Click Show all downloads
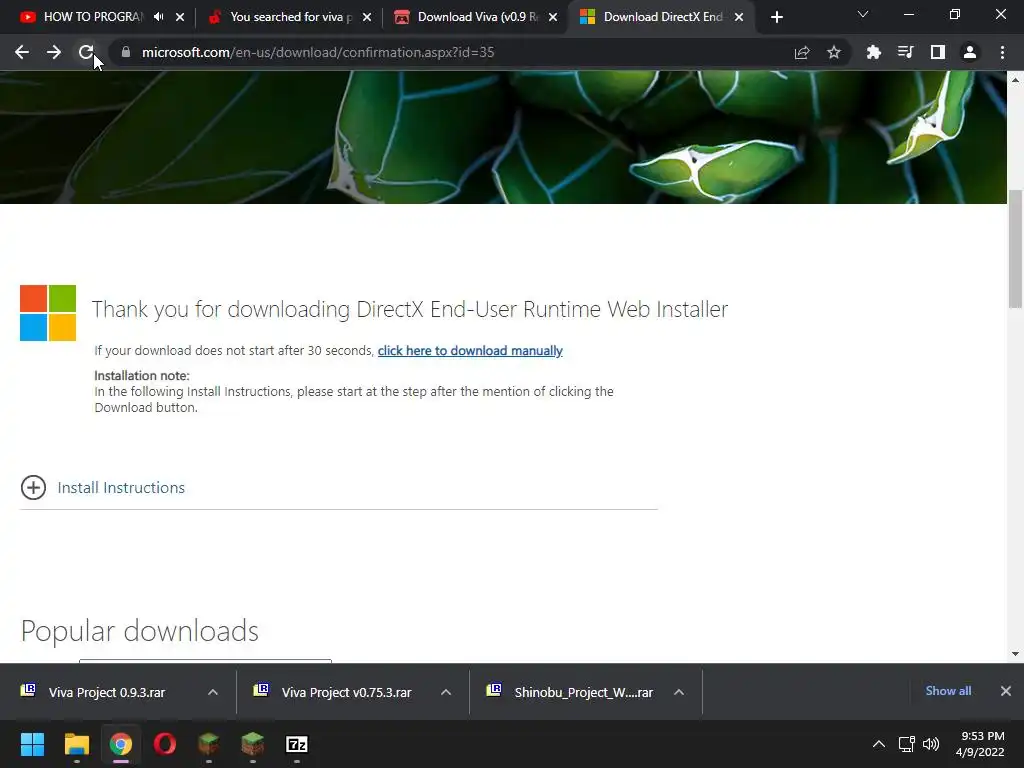The height and width of the screenshot is (768, 1024). click(x=948, y=691)
